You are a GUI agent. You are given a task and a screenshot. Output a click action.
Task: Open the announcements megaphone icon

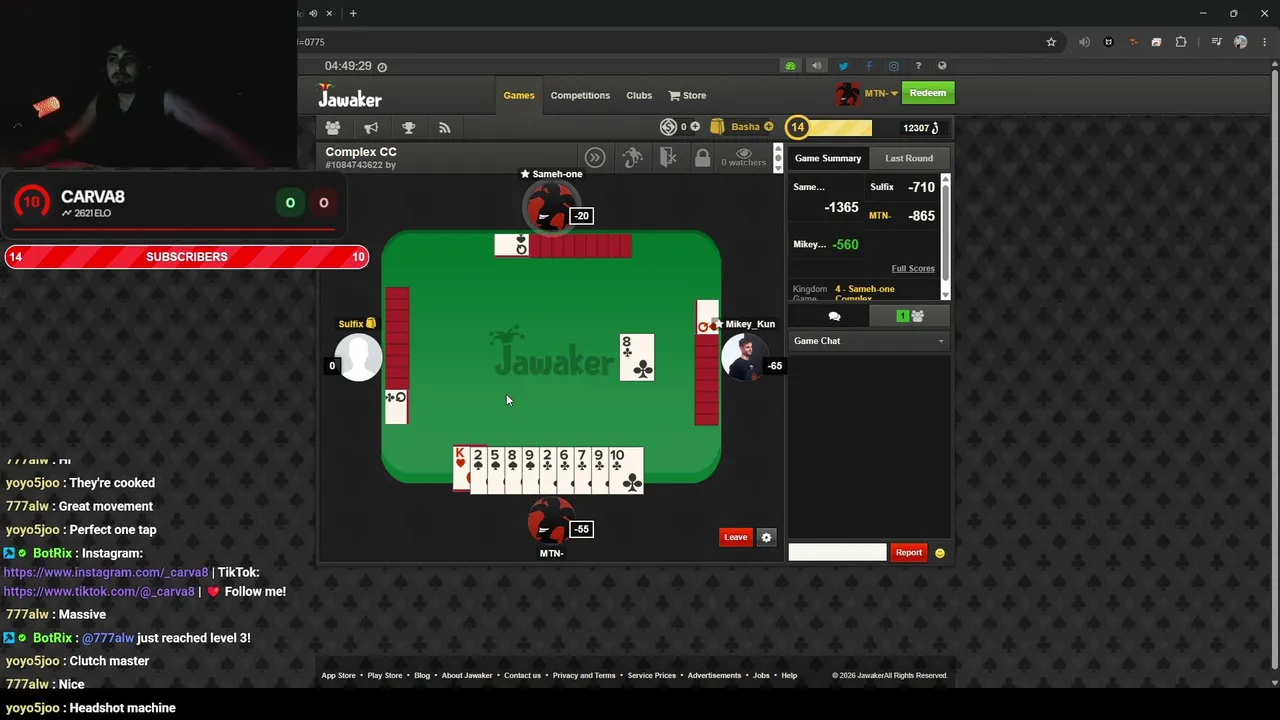371,128
